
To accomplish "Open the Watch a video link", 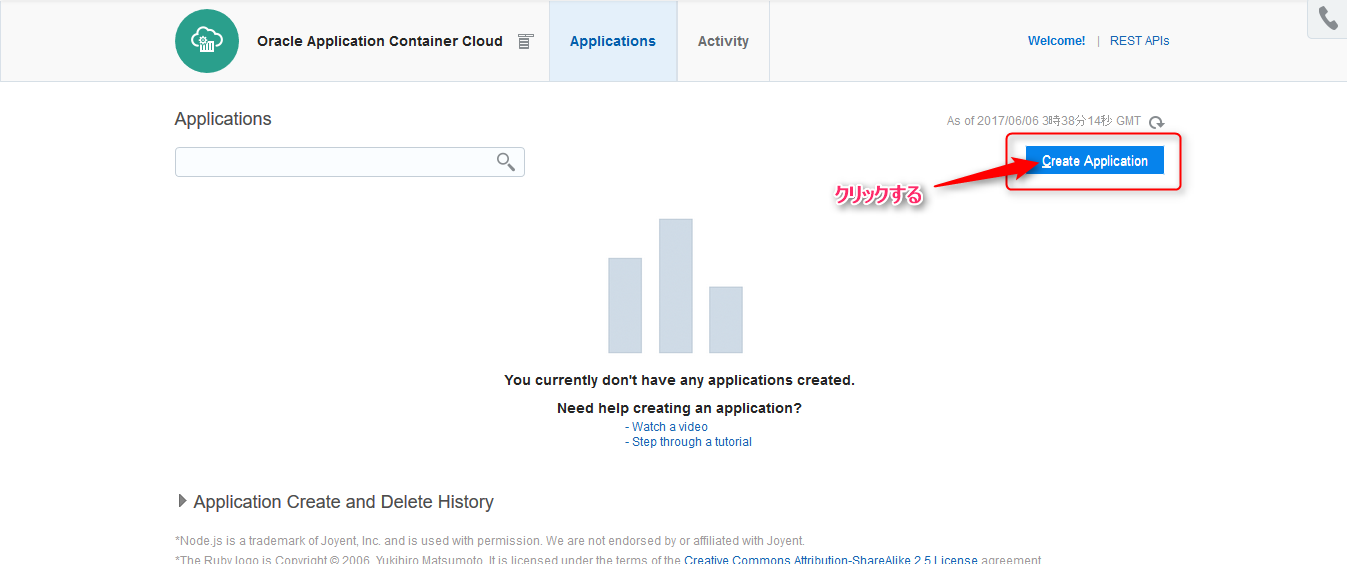I will click(670, 427).
